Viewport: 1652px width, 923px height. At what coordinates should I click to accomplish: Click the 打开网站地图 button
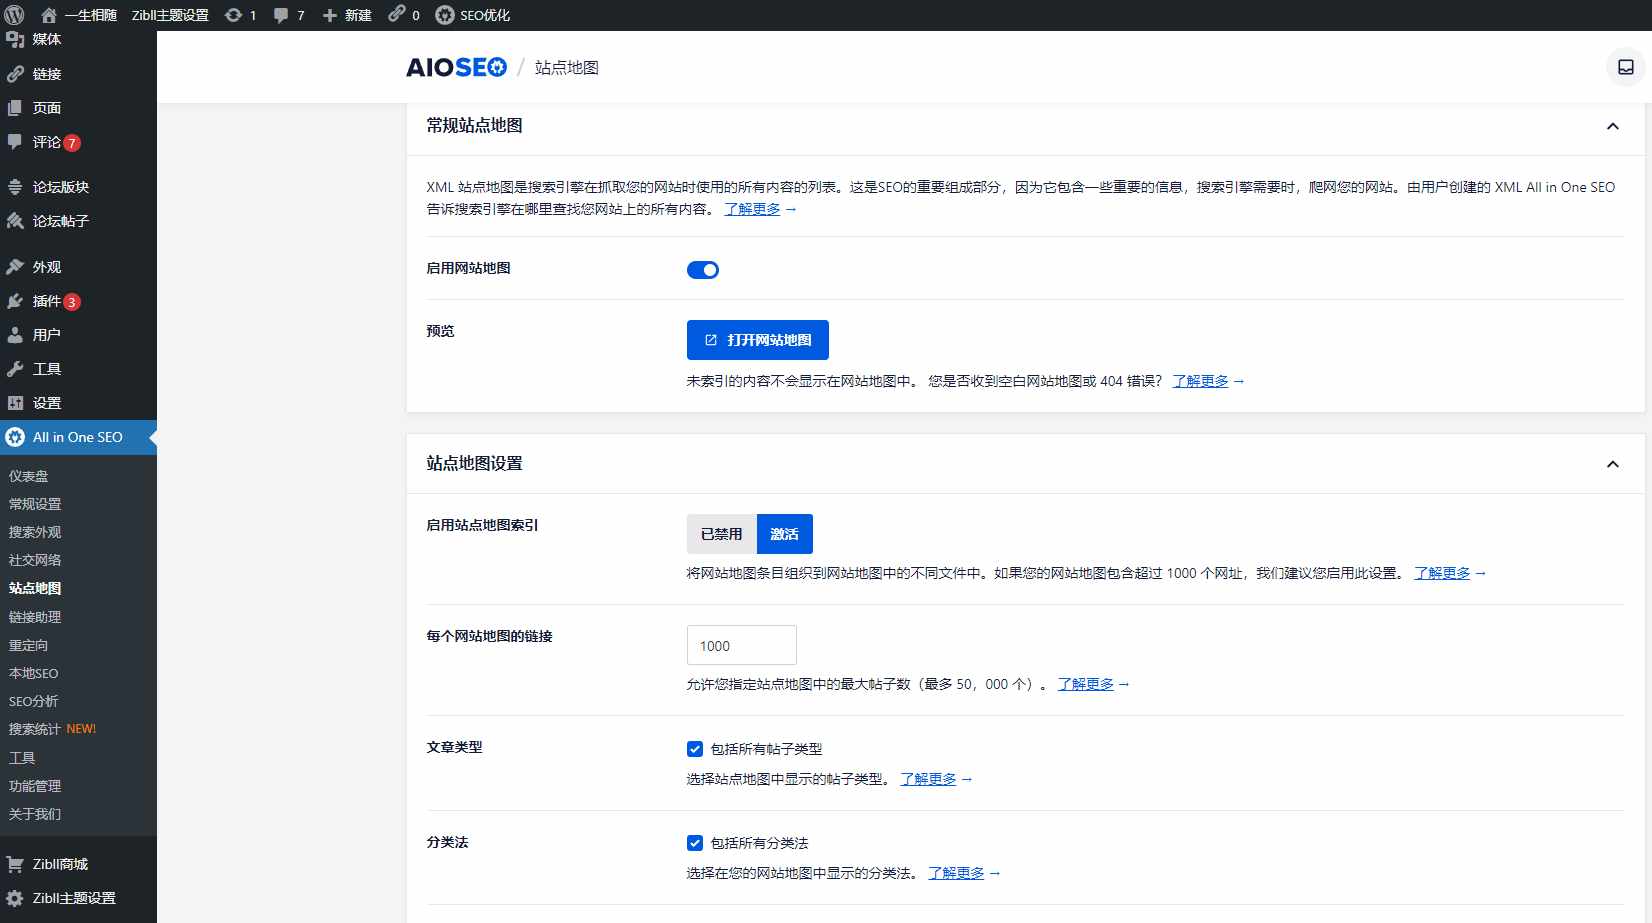point(757,340)
